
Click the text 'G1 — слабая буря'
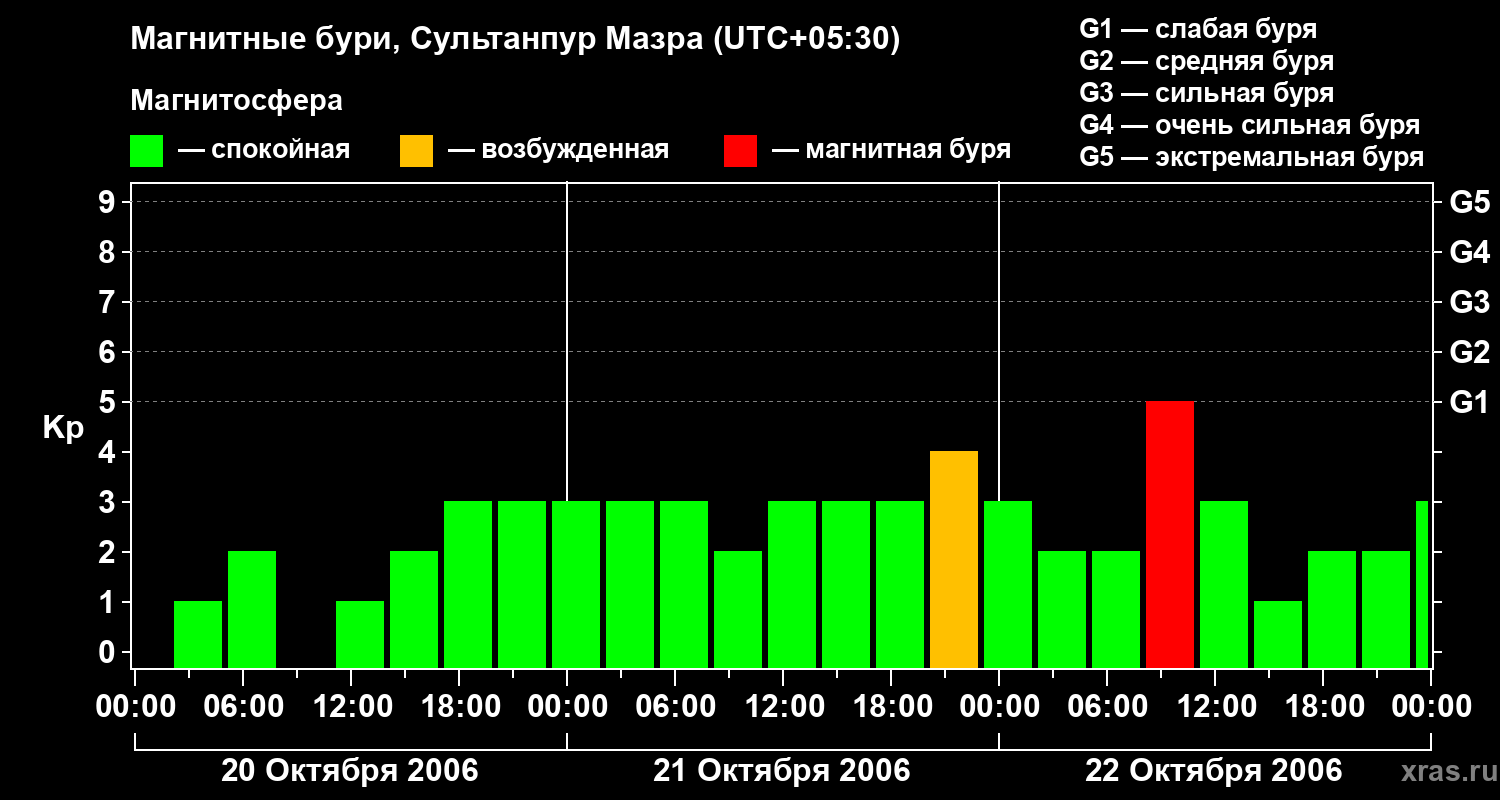[1198, 29]
